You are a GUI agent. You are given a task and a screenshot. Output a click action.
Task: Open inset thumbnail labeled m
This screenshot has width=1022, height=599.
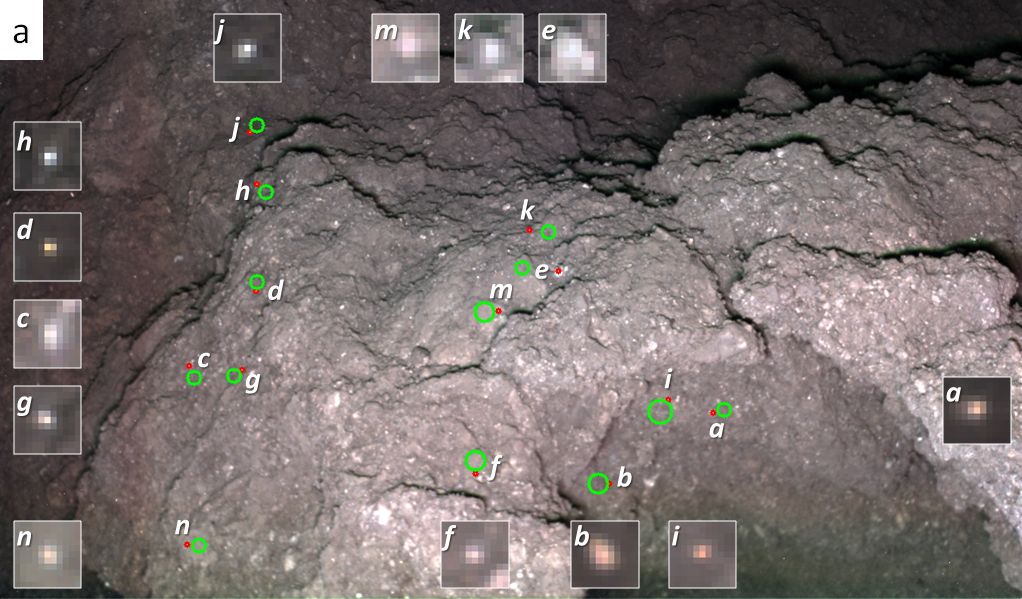pyautogui.click(x=405, y=48)
